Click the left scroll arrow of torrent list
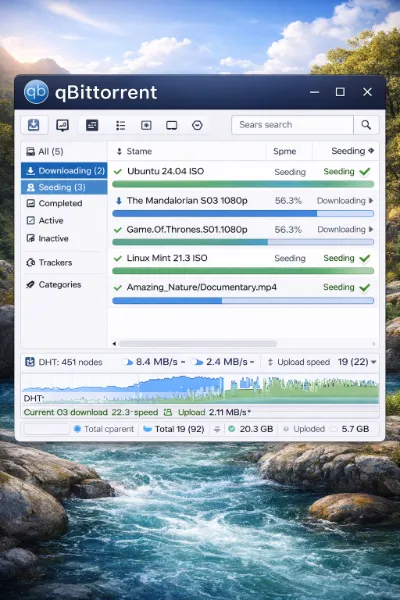 point(114,344)
